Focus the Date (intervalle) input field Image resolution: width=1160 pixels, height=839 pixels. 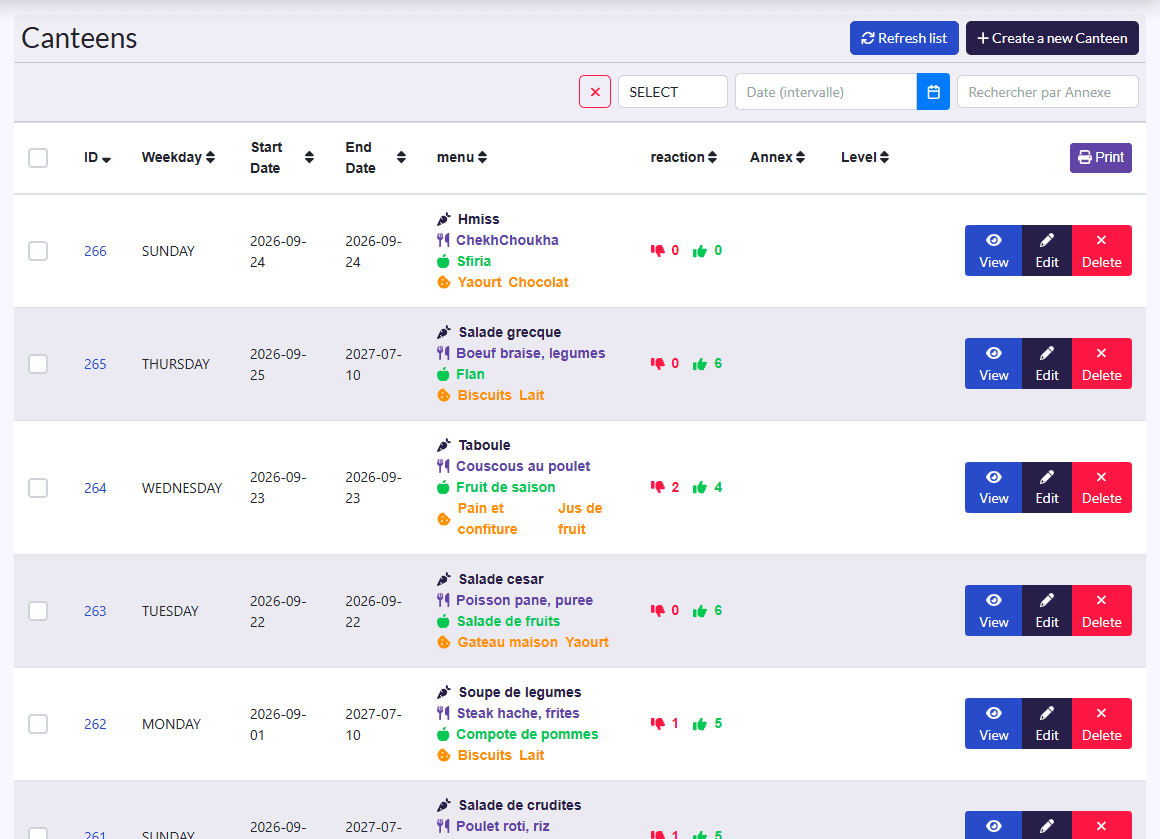click(826, 92)
